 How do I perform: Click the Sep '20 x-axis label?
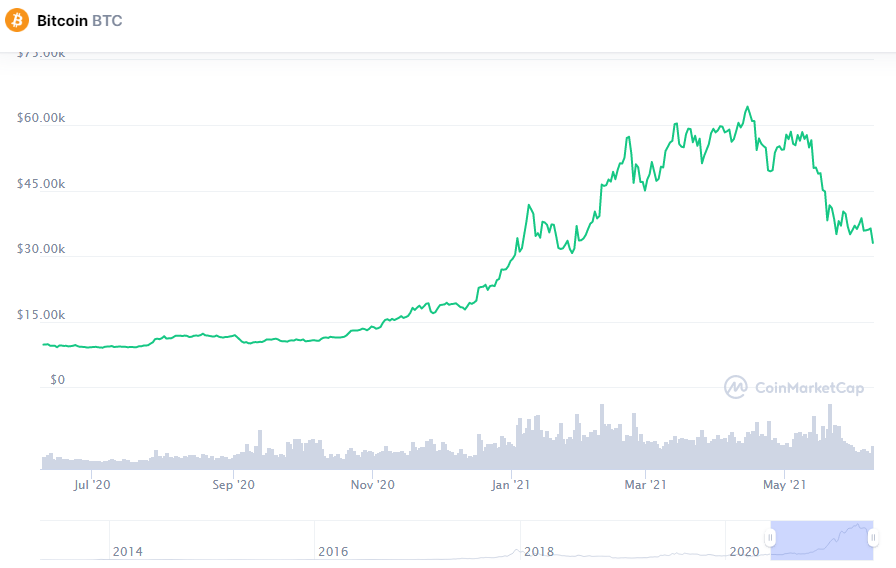(x=235, y=485)
